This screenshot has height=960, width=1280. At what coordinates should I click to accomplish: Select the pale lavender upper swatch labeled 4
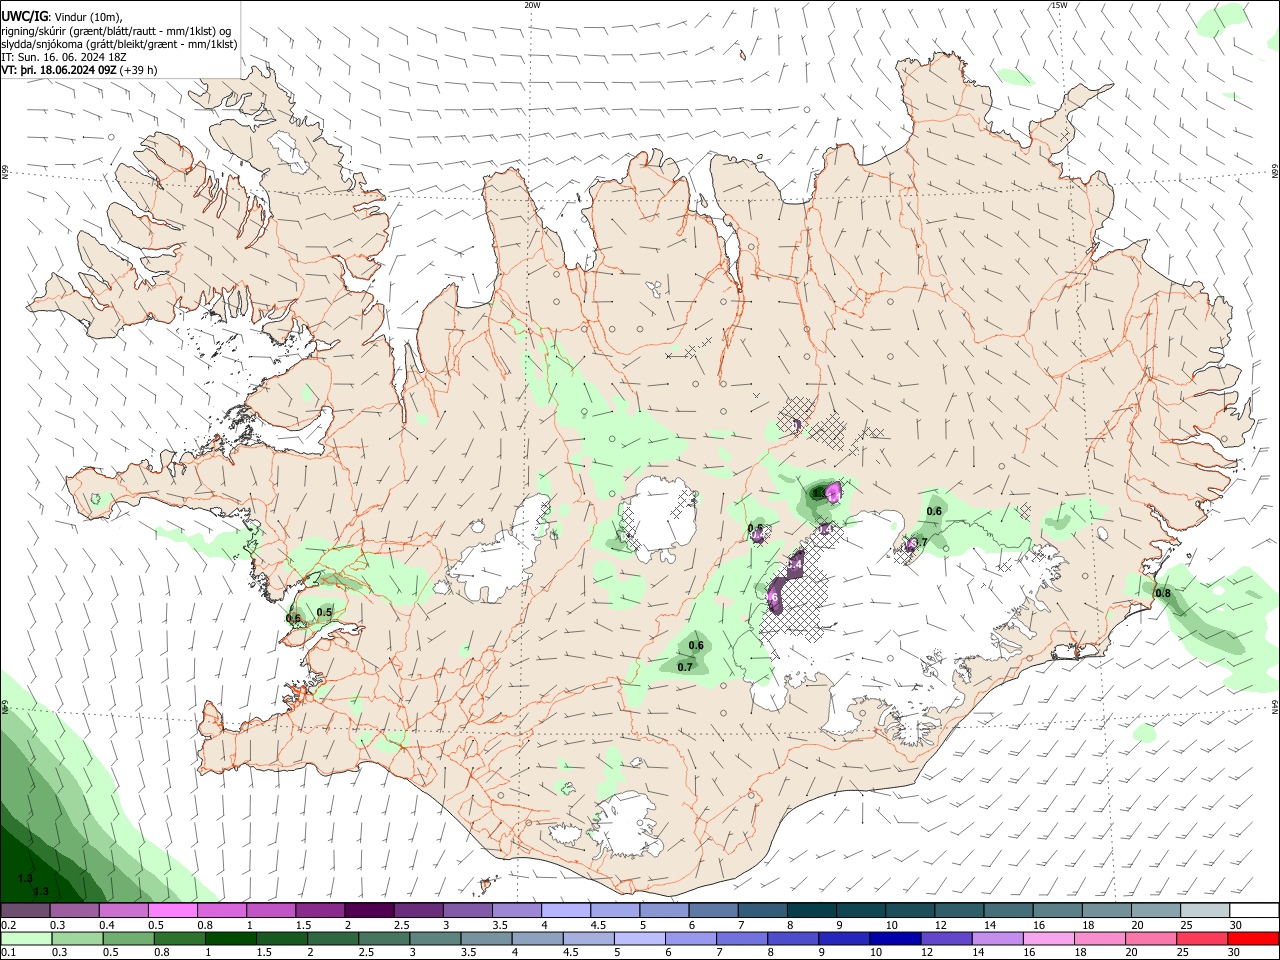(x=565, y=911)
